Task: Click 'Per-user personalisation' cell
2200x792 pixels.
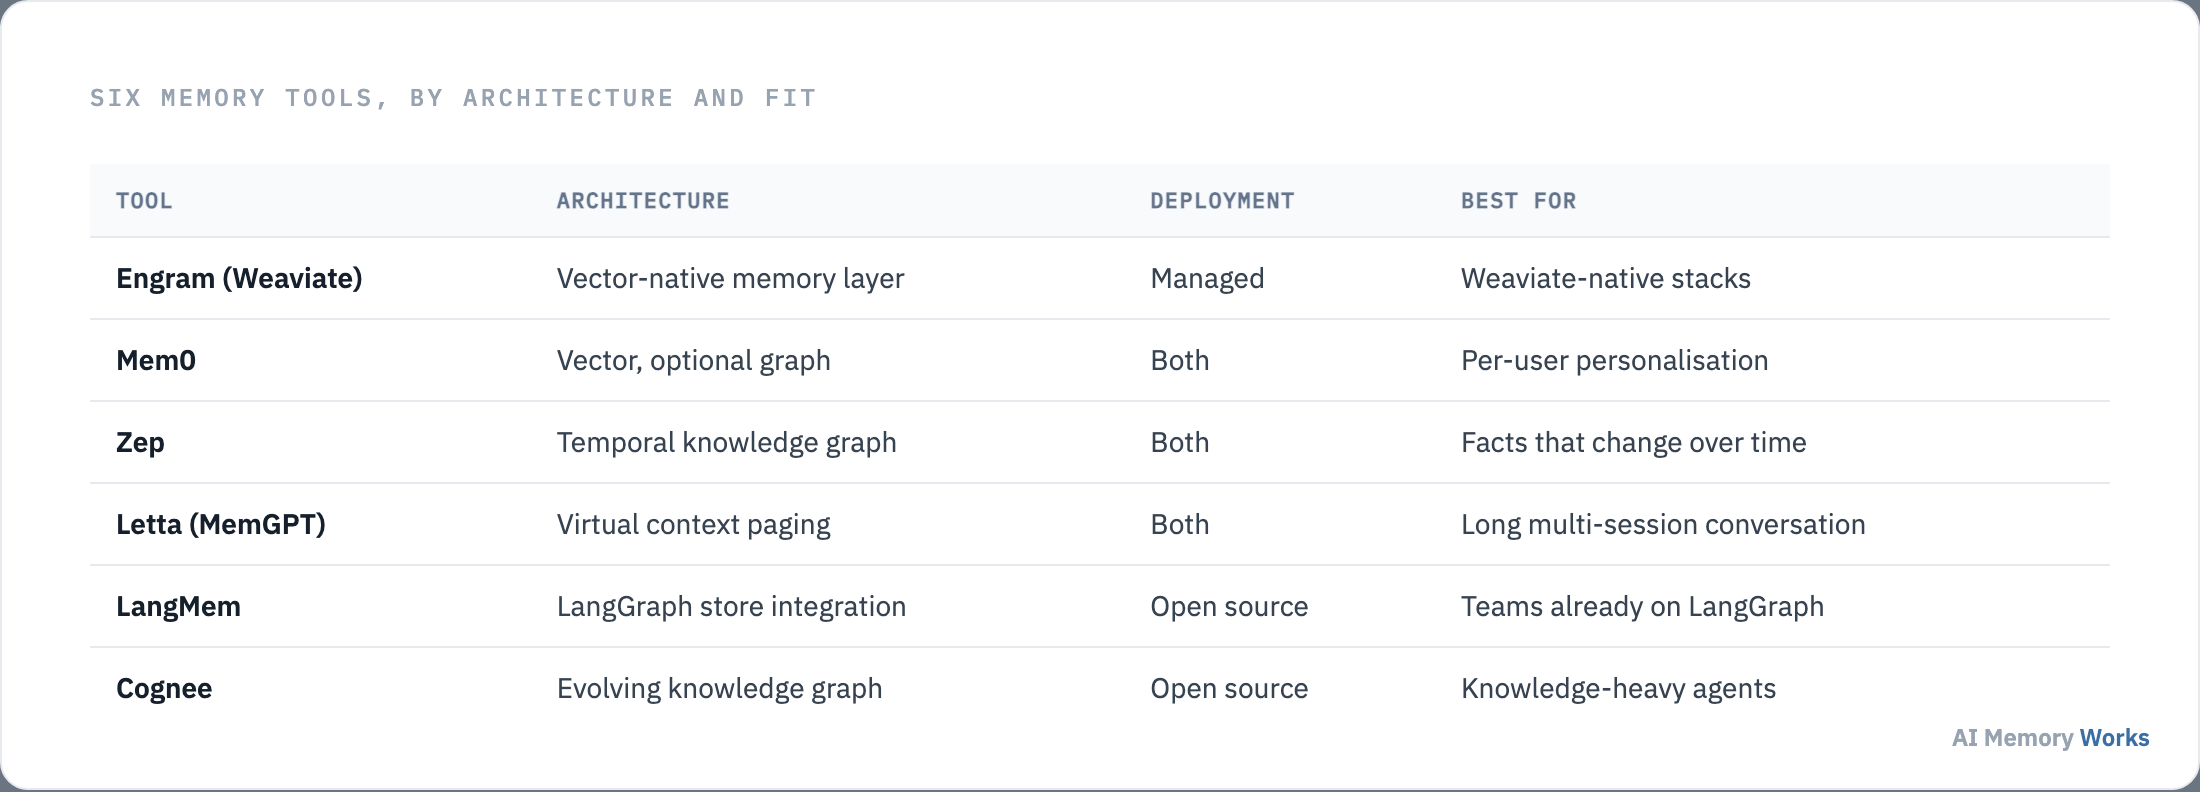Action: 1614,361
